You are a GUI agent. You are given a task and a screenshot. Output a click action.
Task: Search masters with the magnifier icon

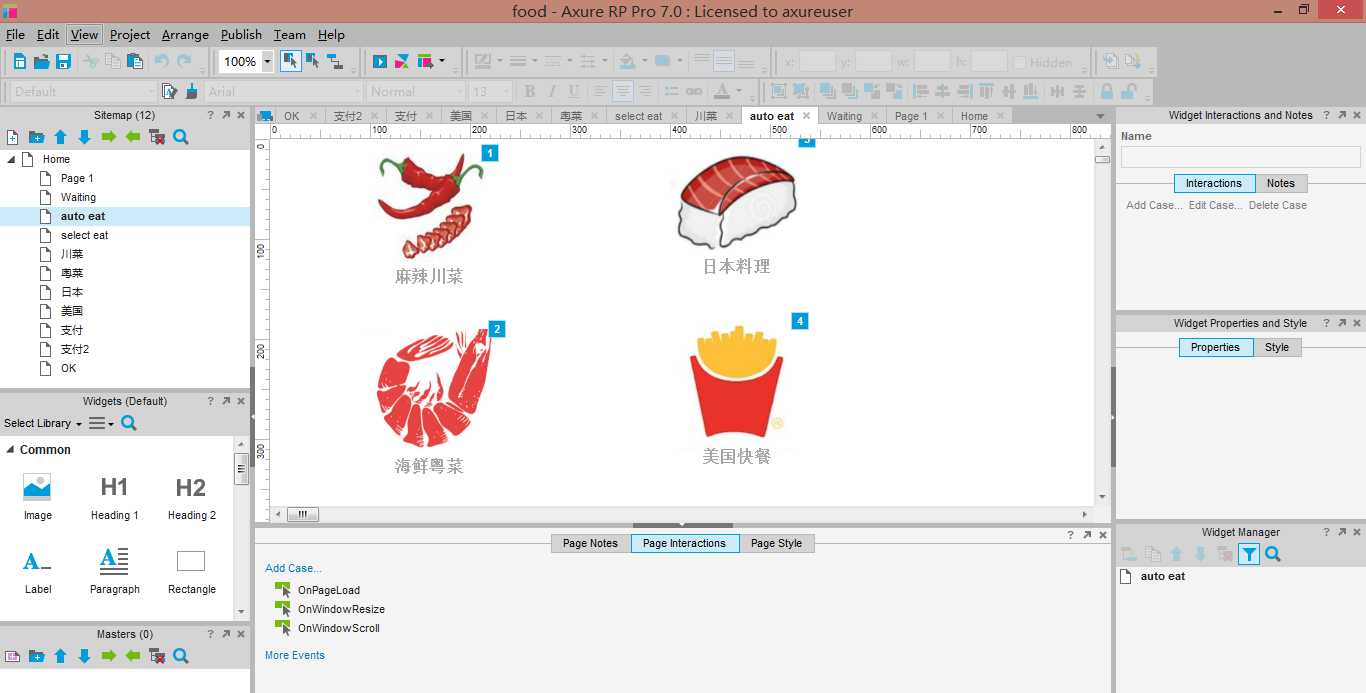click(x=181, y=656)
